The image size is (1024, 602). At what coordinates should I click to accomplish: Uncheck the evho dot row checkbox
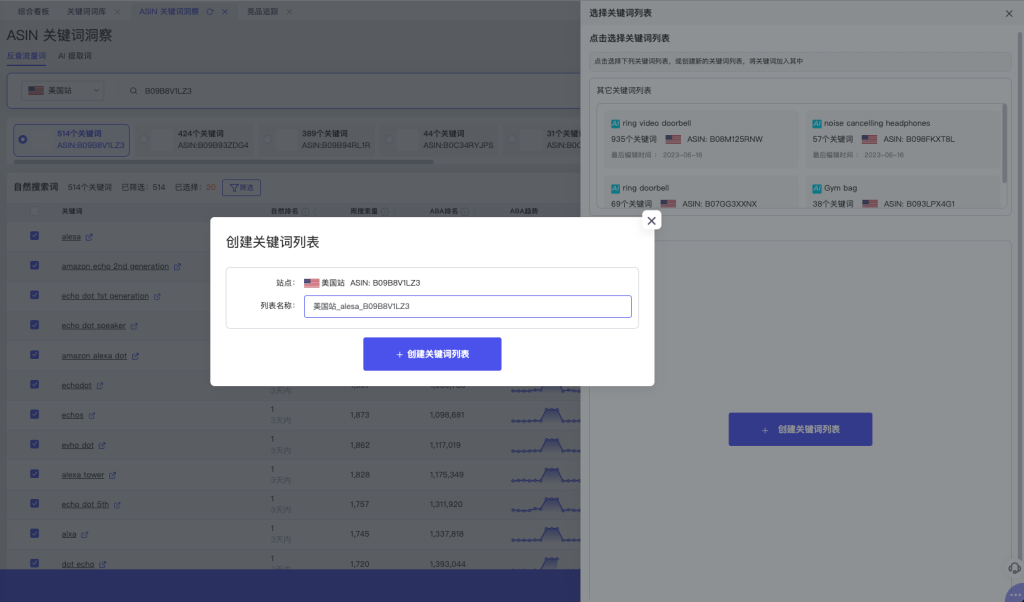click(35, 444)
